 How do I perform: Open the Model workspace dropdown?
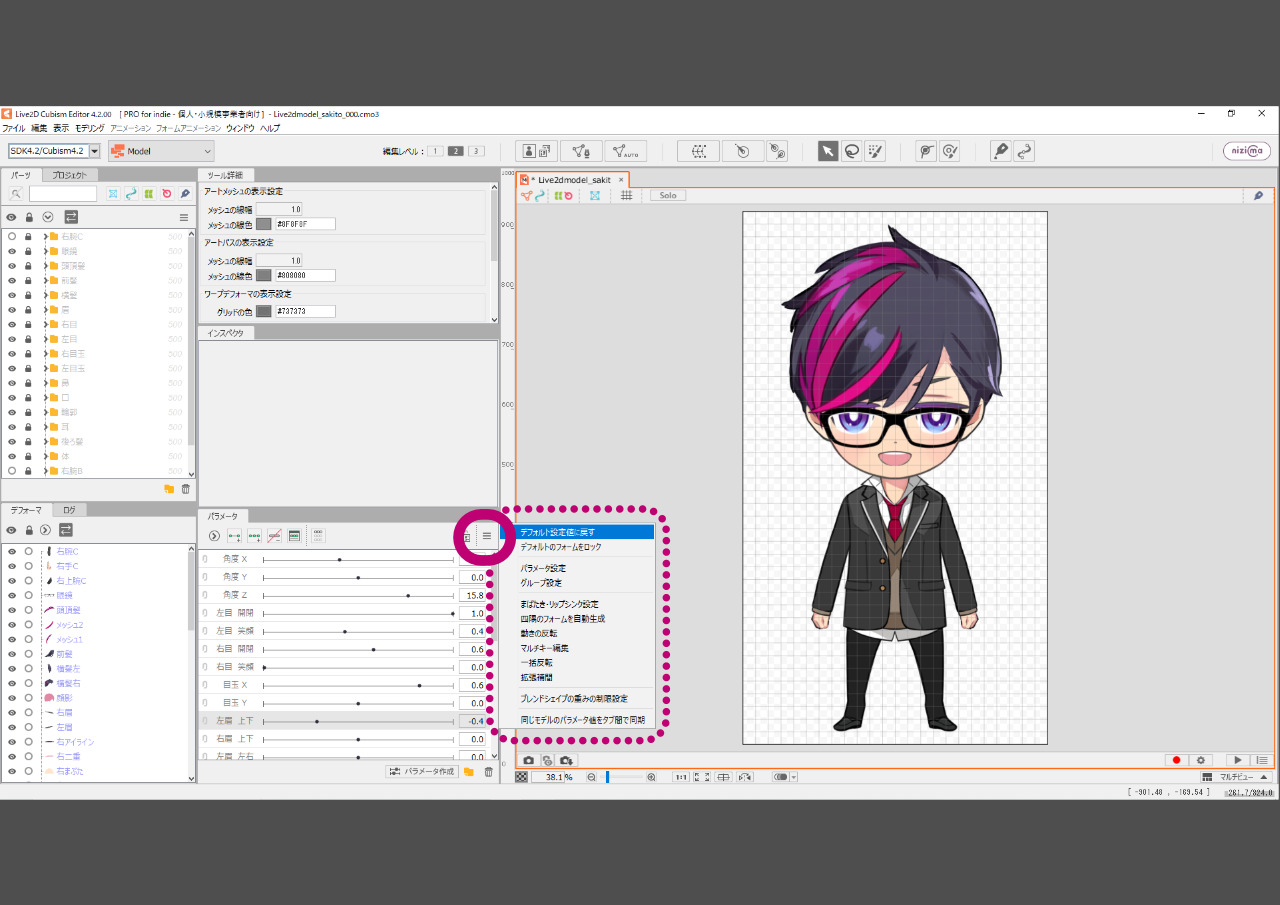[x=161, y=151]
